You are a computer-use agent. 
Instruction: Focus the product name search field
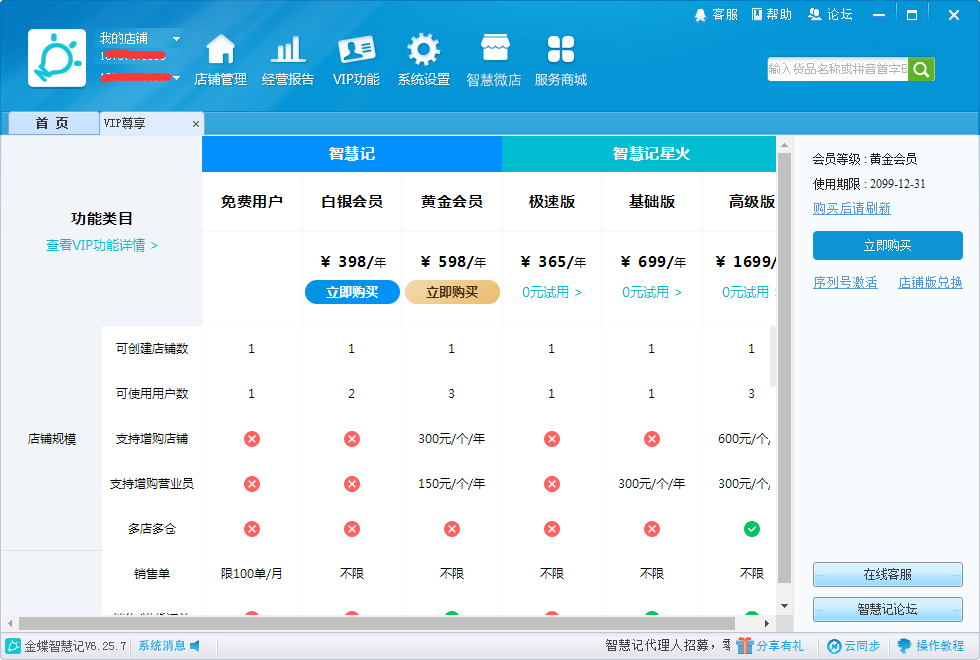point(838,69)
